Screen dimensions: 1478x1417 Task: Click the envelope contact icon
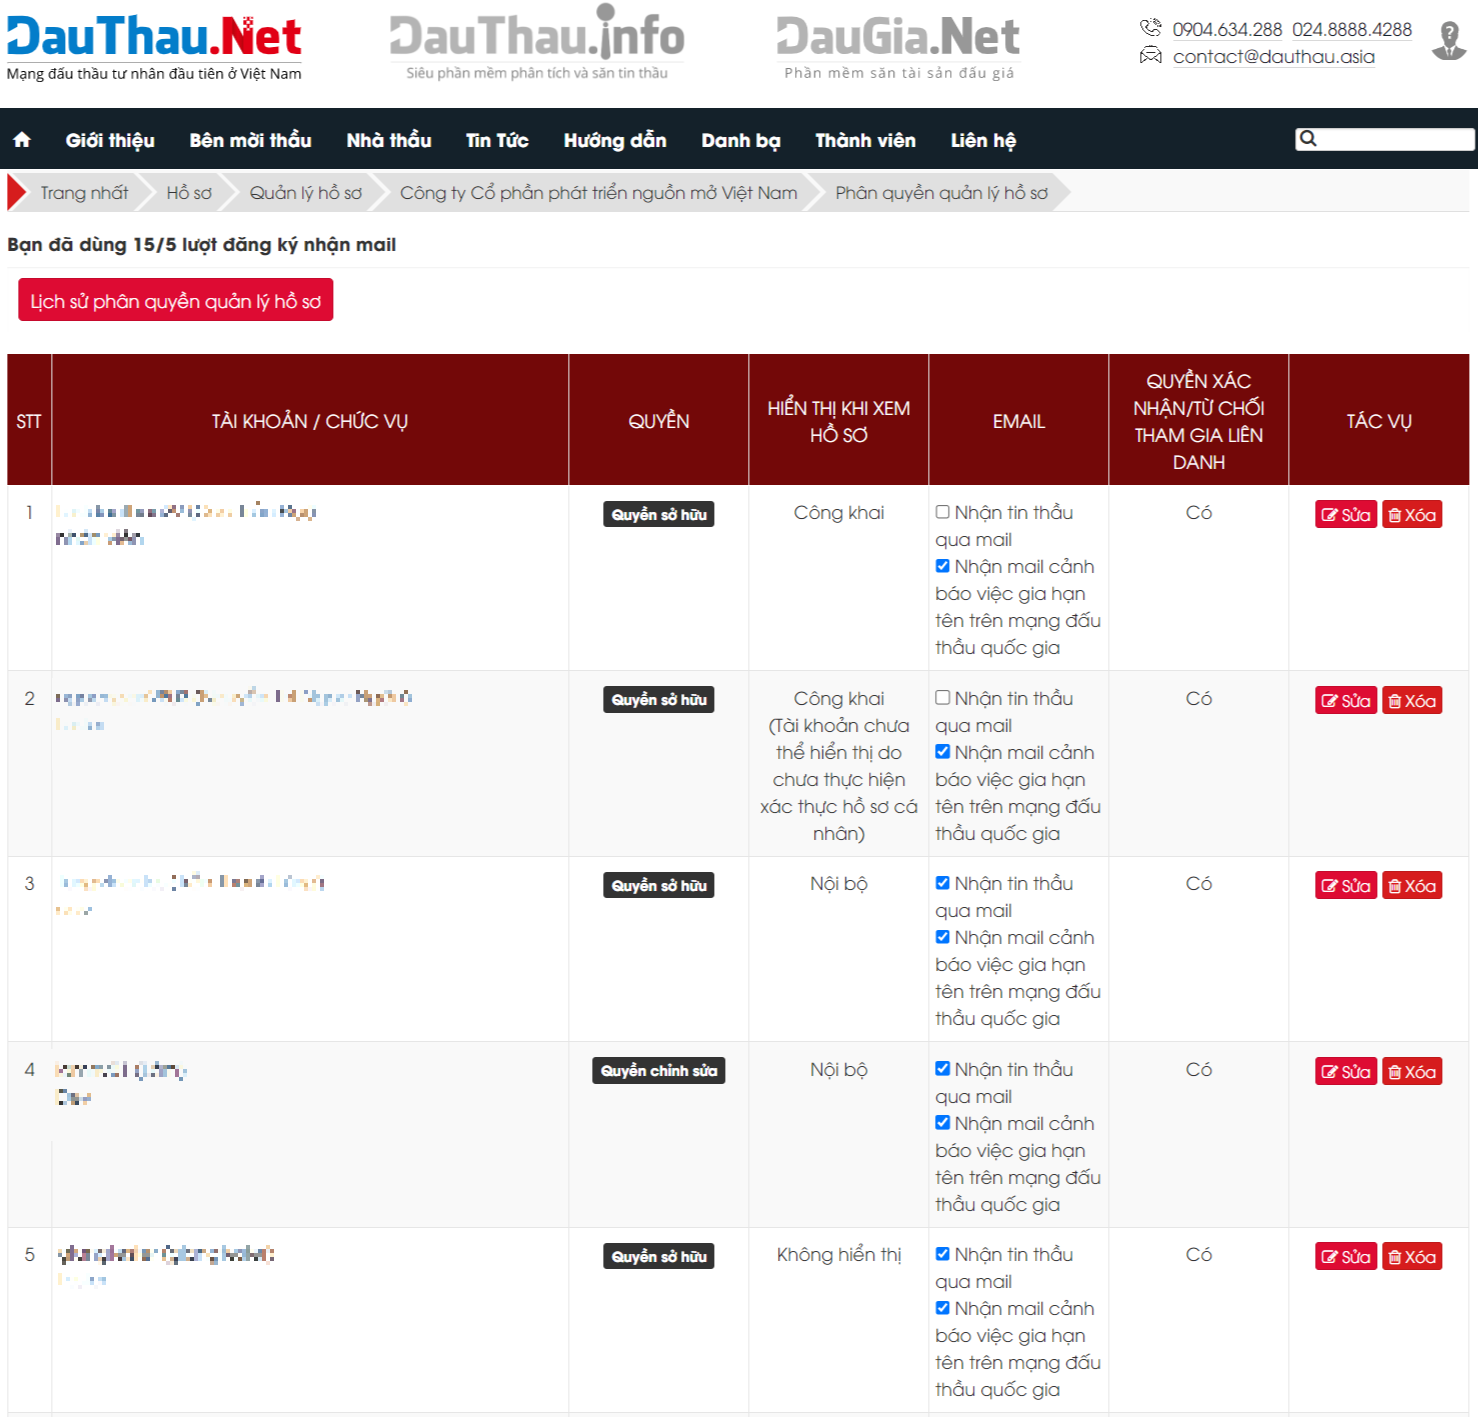tap(1151, 56)
